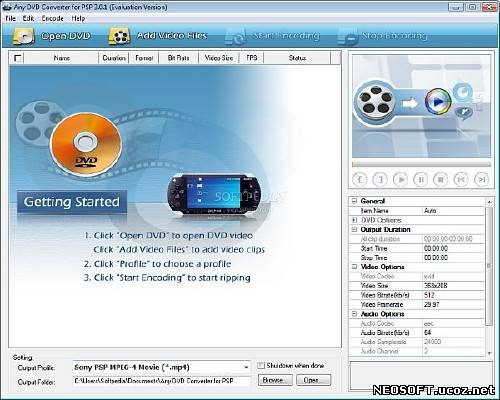Image resolution: width=500 pixels, height=400 pixels.
Task: Click the Audio Samplerate value 24000
Action: tap(453, 342)
